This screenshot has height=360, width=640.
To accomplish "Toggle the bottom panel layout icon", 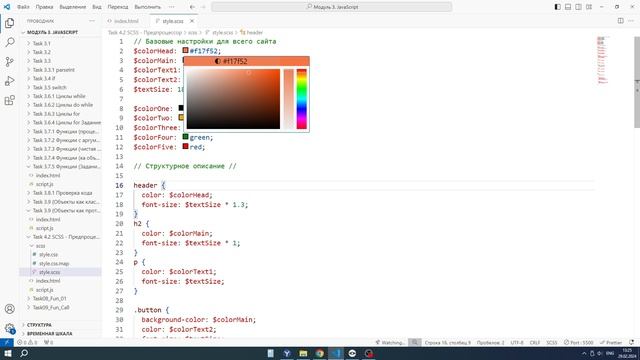I will click(x=568, y=7).
